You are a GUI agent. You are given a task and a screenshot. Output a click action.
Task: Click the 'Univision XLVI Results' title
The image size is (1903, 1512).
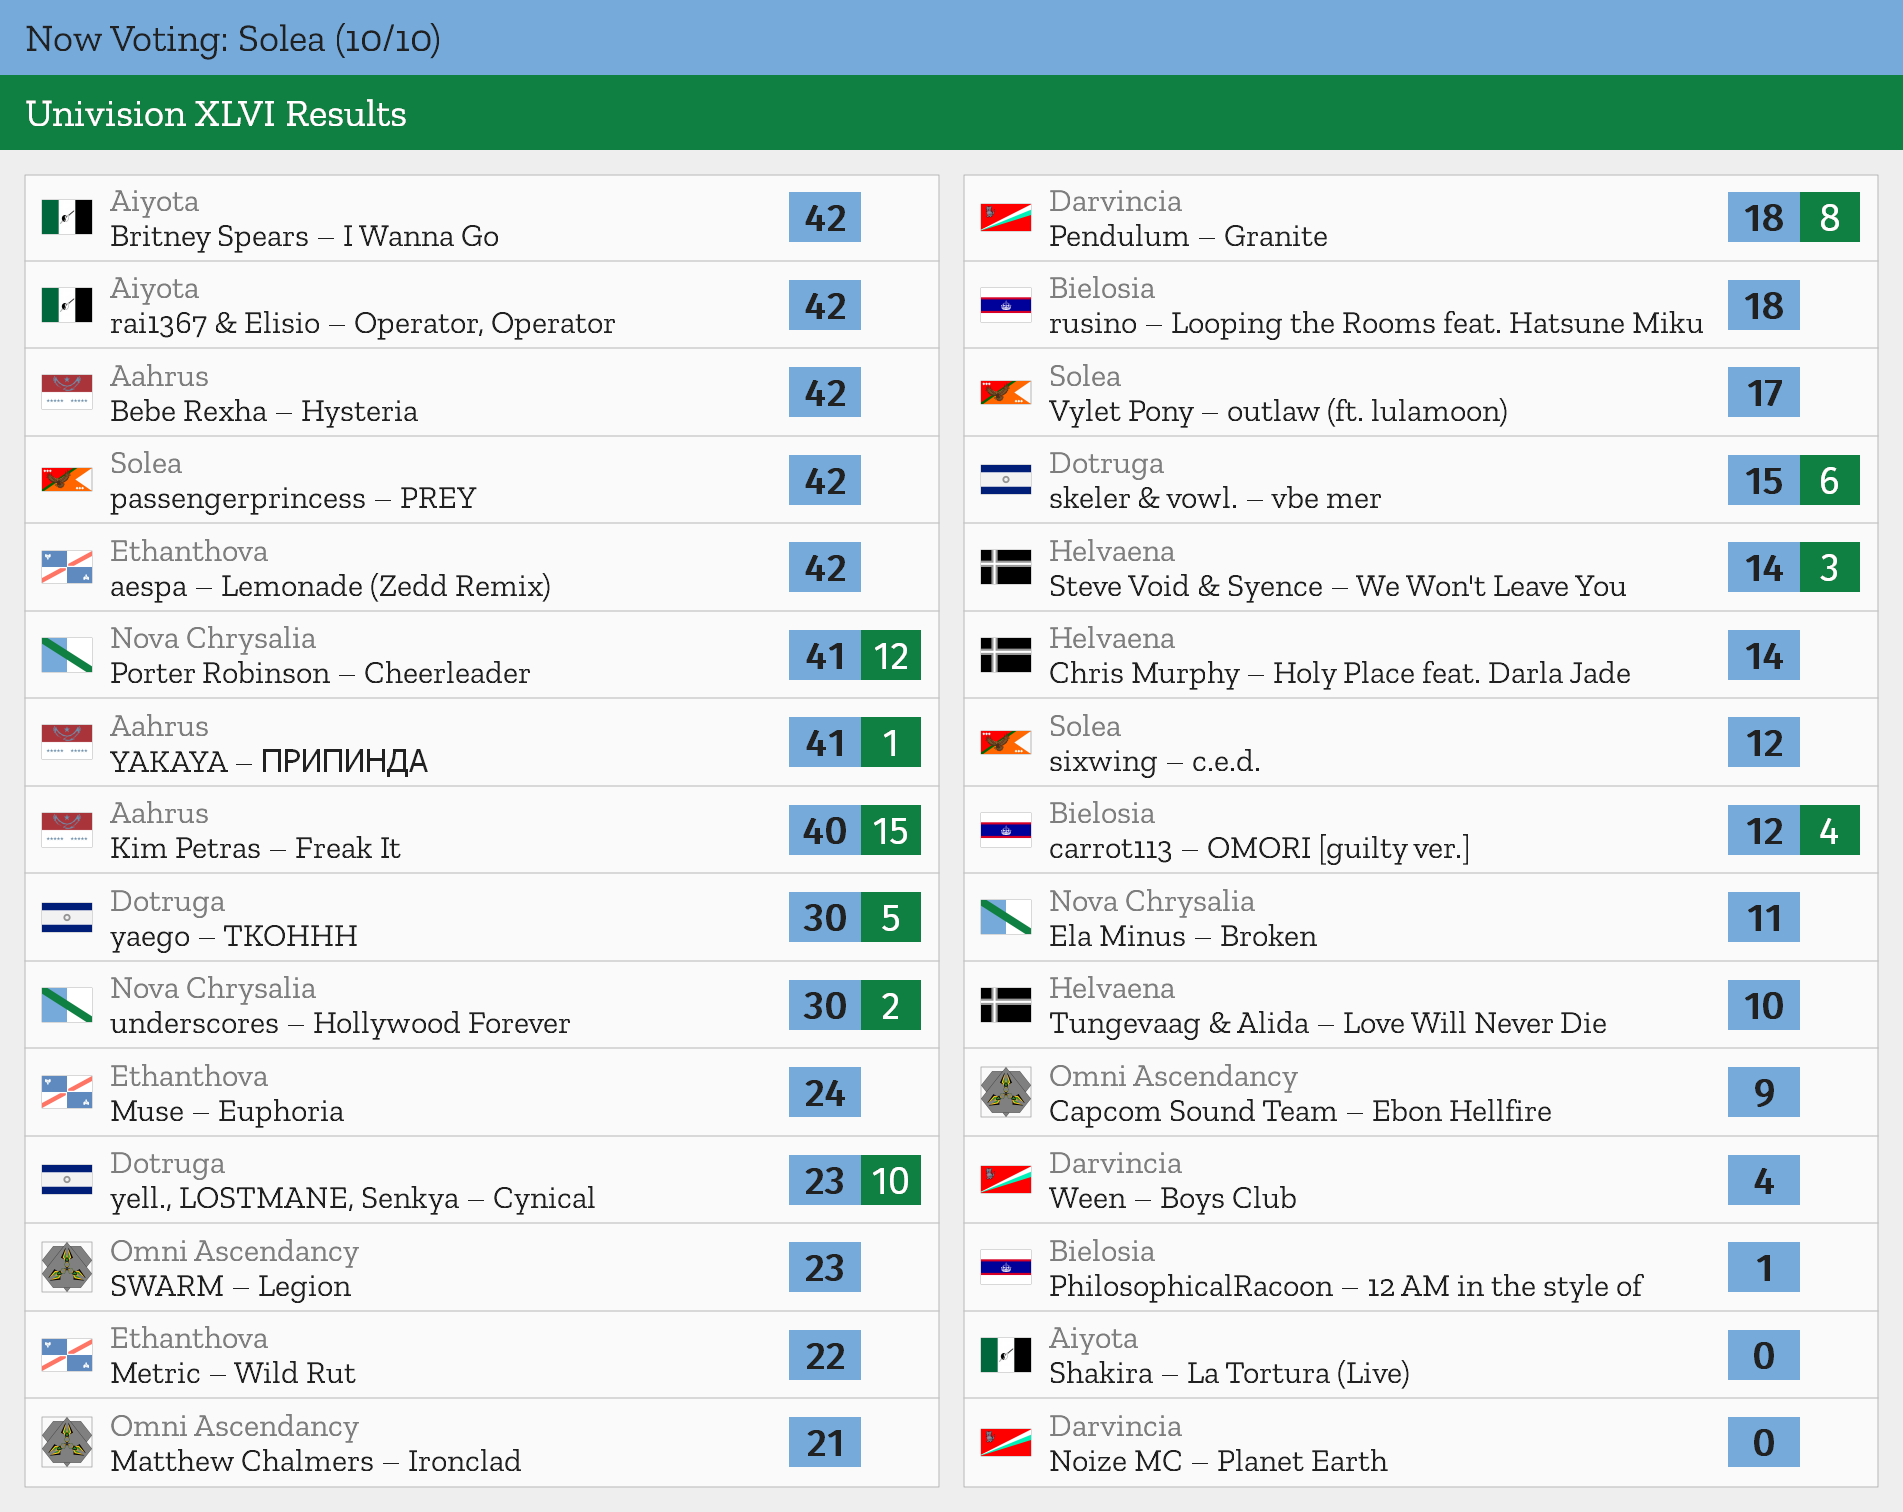click(x=216, y=114)
